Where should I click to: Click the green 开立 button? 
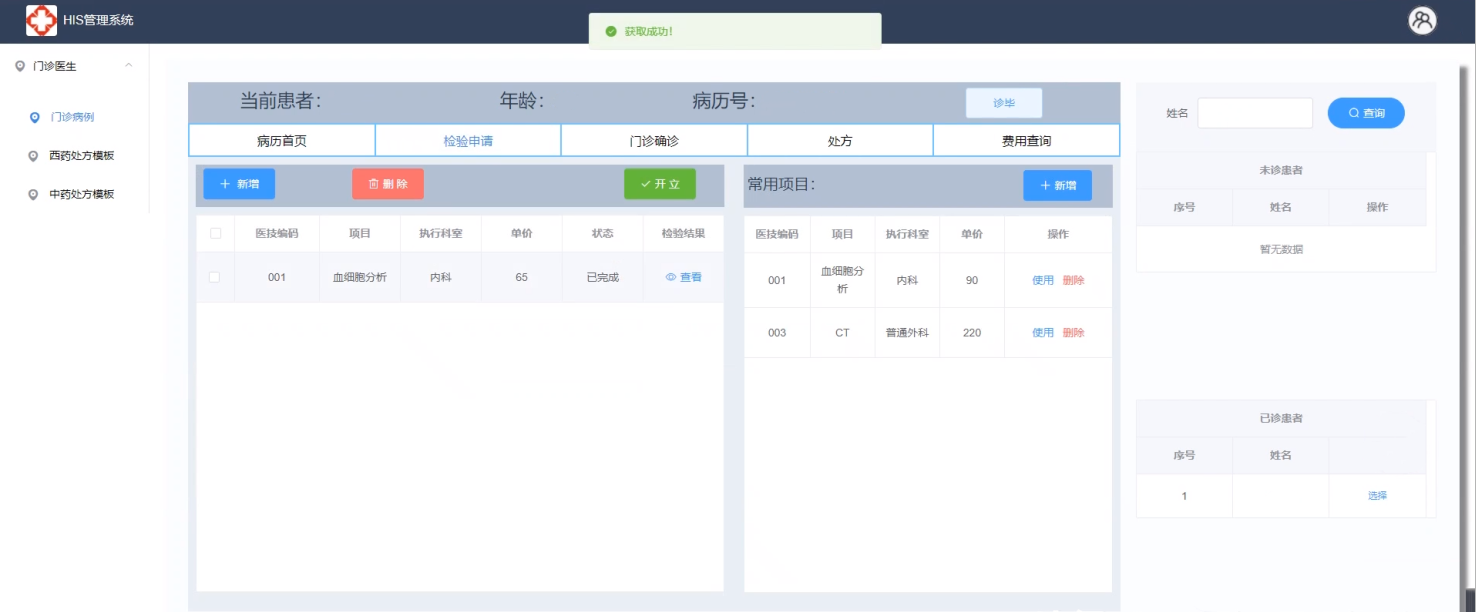click(659, 184)
